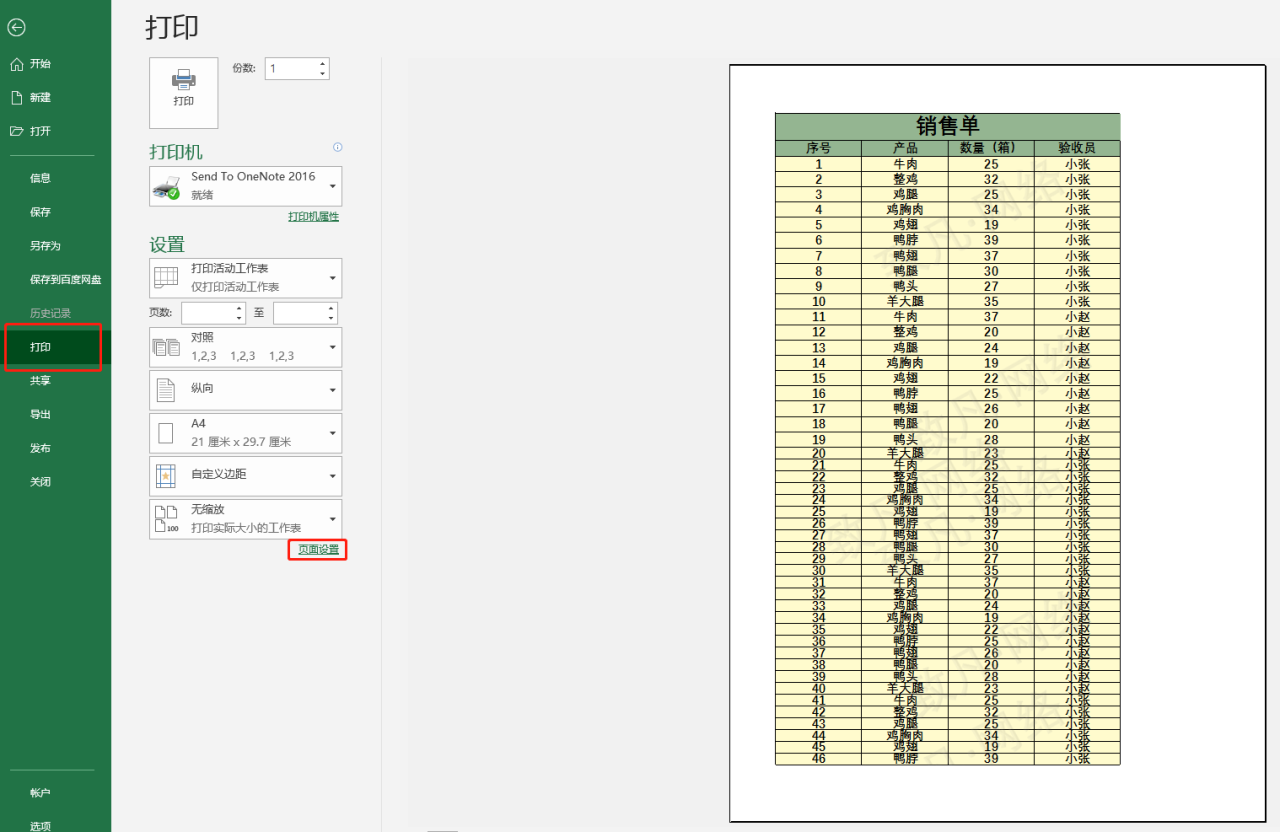Click the portrait orientation icon beside 纵向

166,390
